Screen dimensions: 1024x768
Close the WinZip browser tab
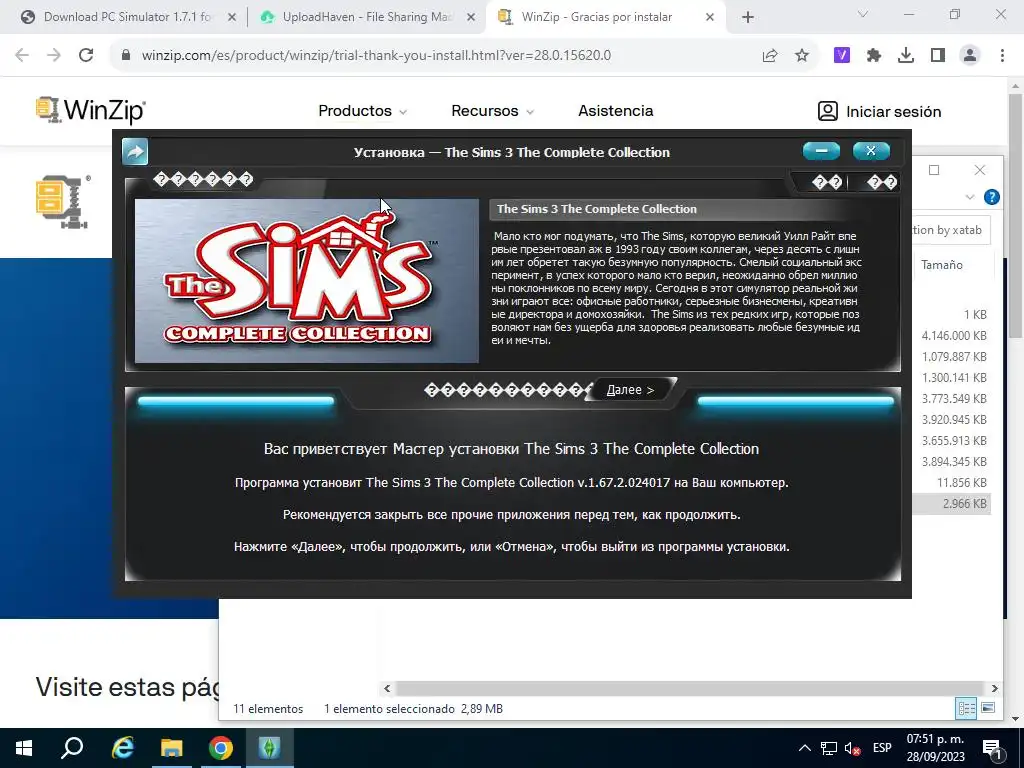710,18
